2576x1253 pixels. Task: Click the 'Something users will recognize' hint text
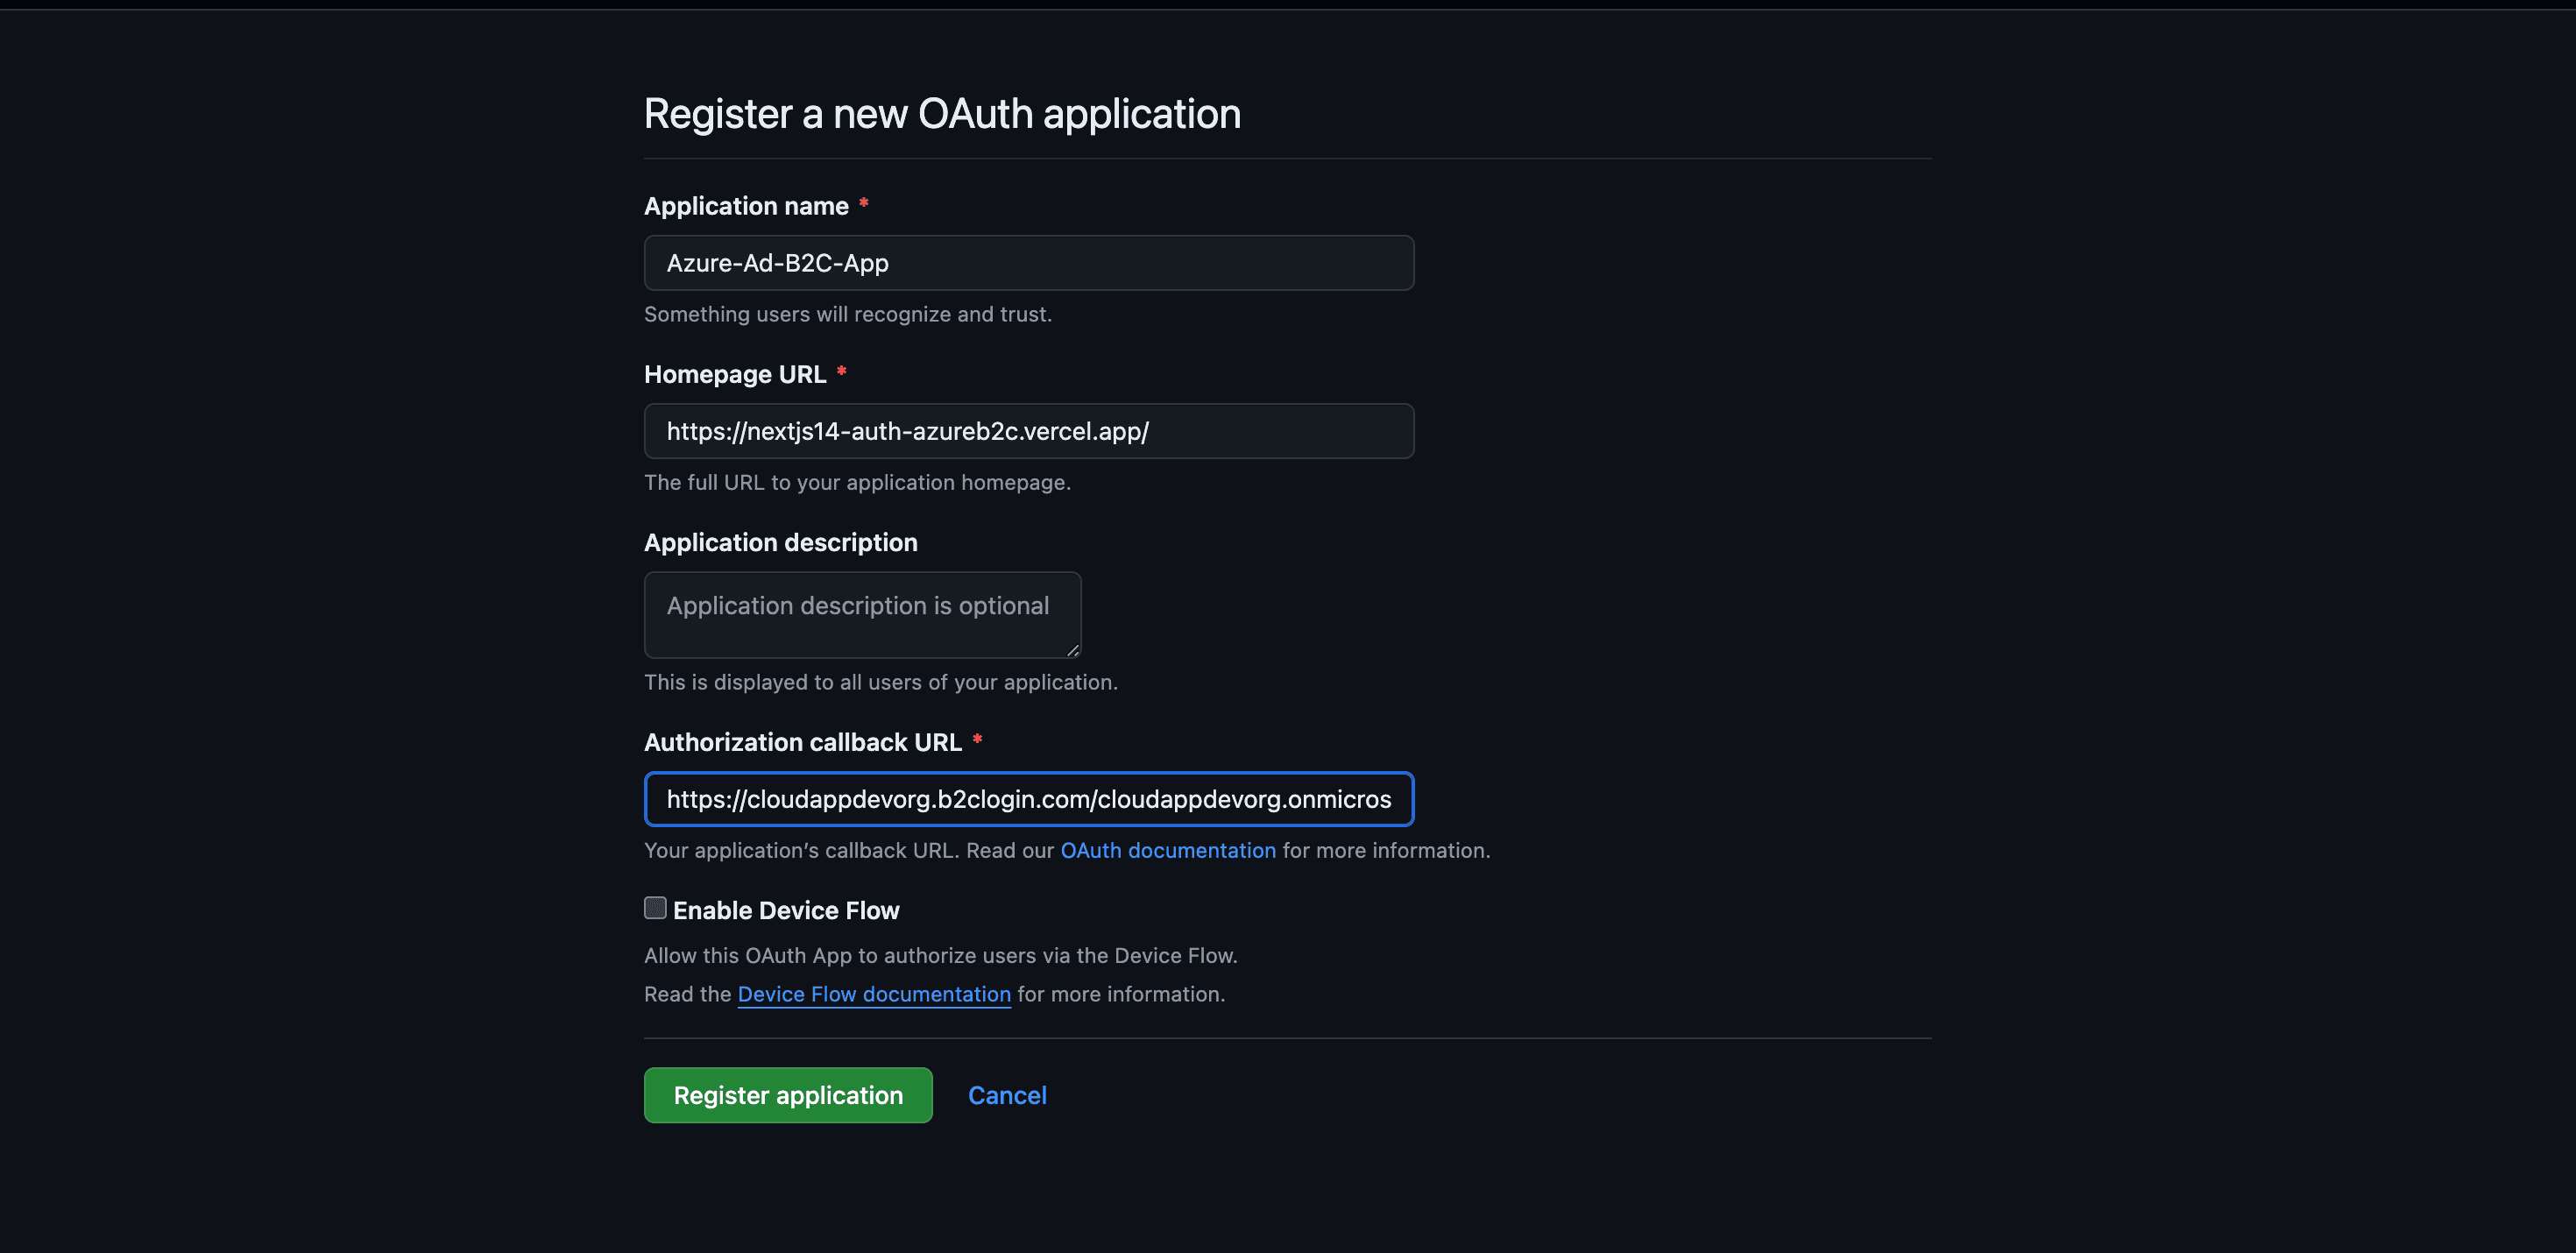coord(847,314)
